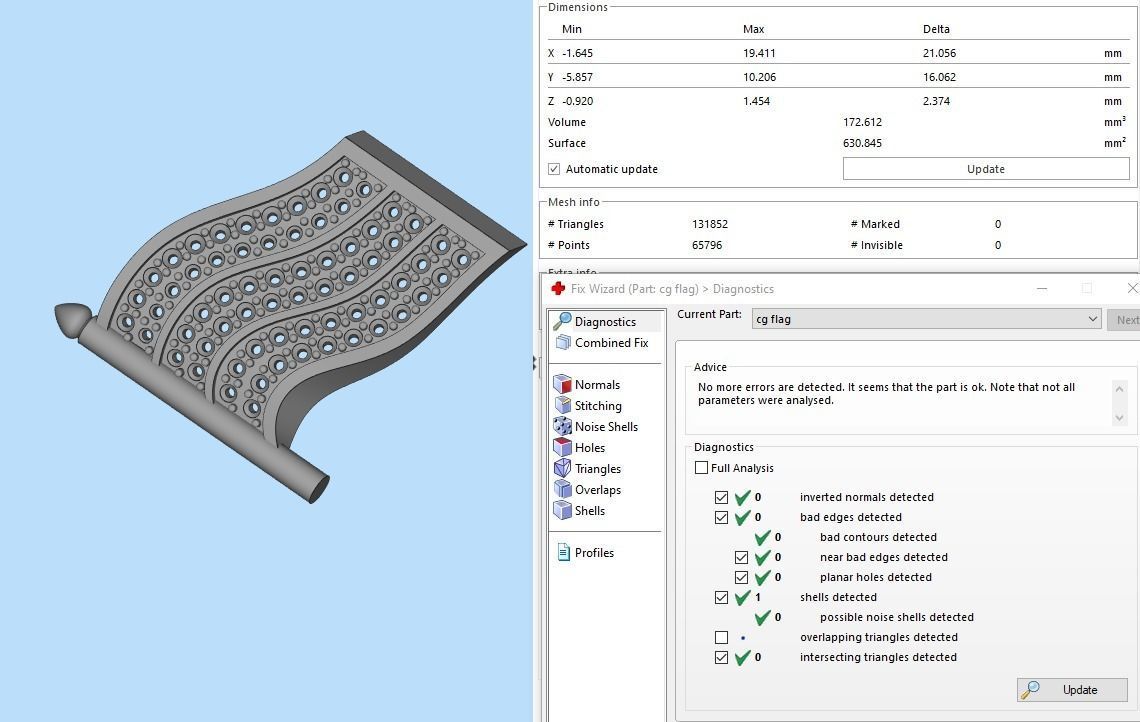Click the Y Delta value 16.062
The width and height of the screenshot is (1140, 722).
(x=939, y=77)
